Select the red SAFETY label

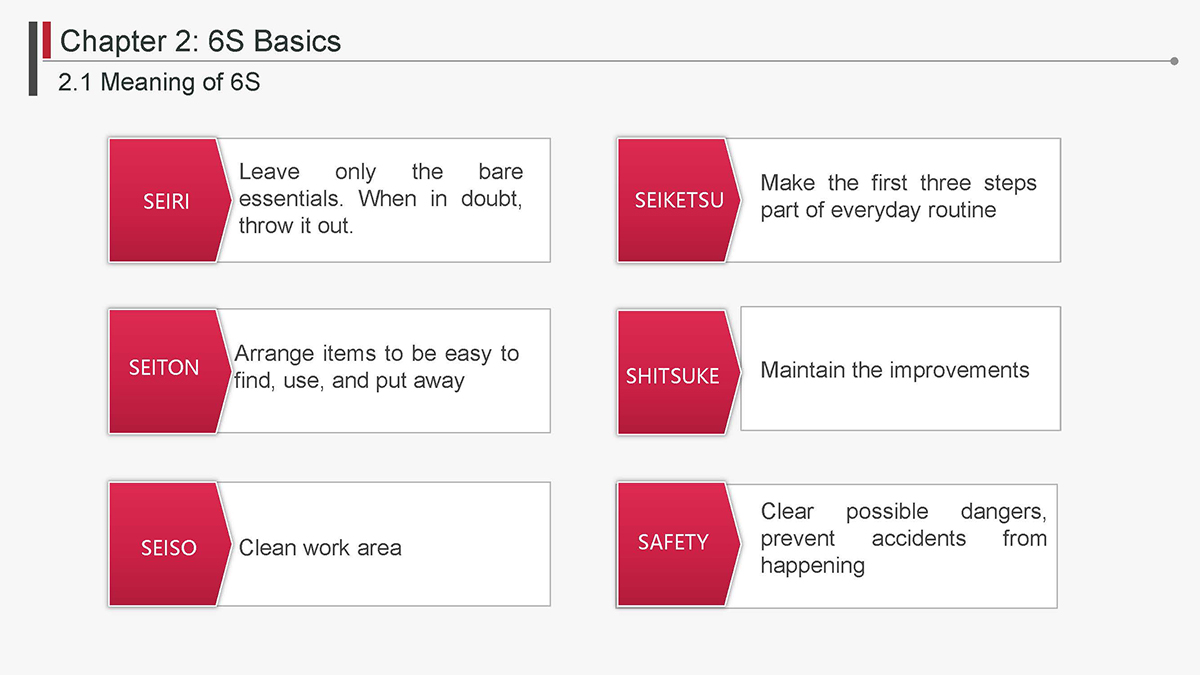[673, 543]
